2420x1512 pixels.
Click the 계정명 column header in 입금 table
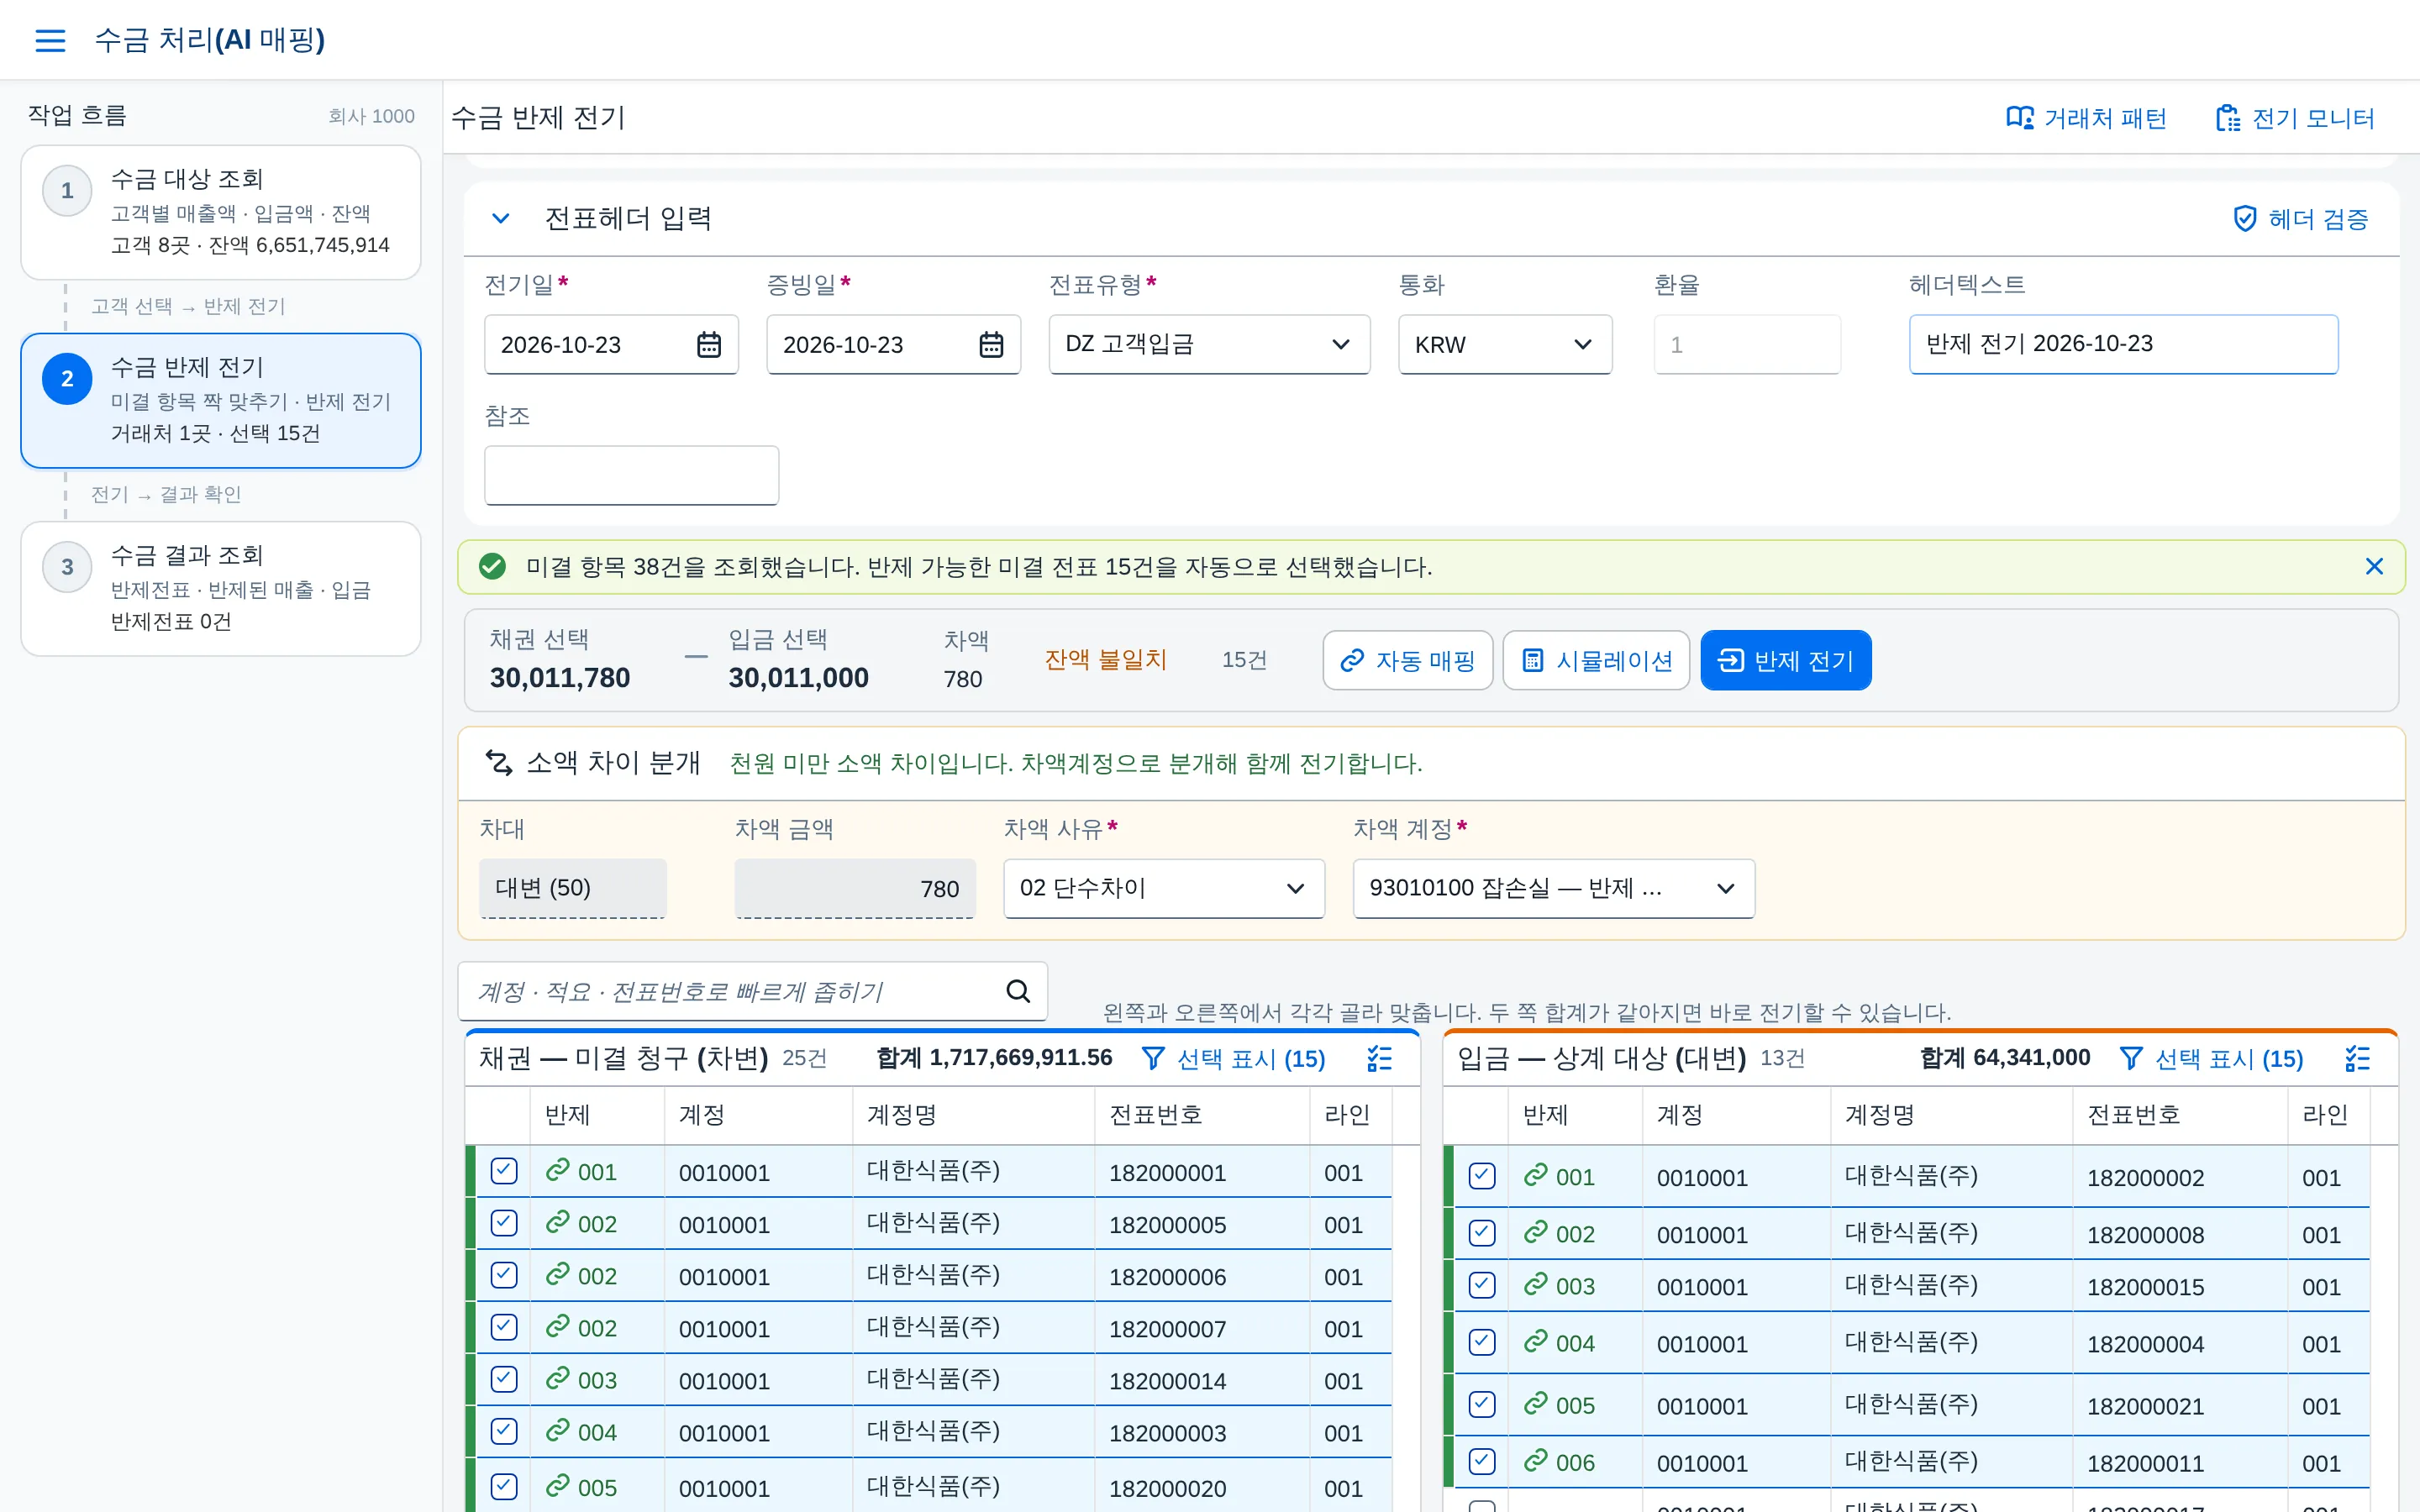click(1950, 1115)
